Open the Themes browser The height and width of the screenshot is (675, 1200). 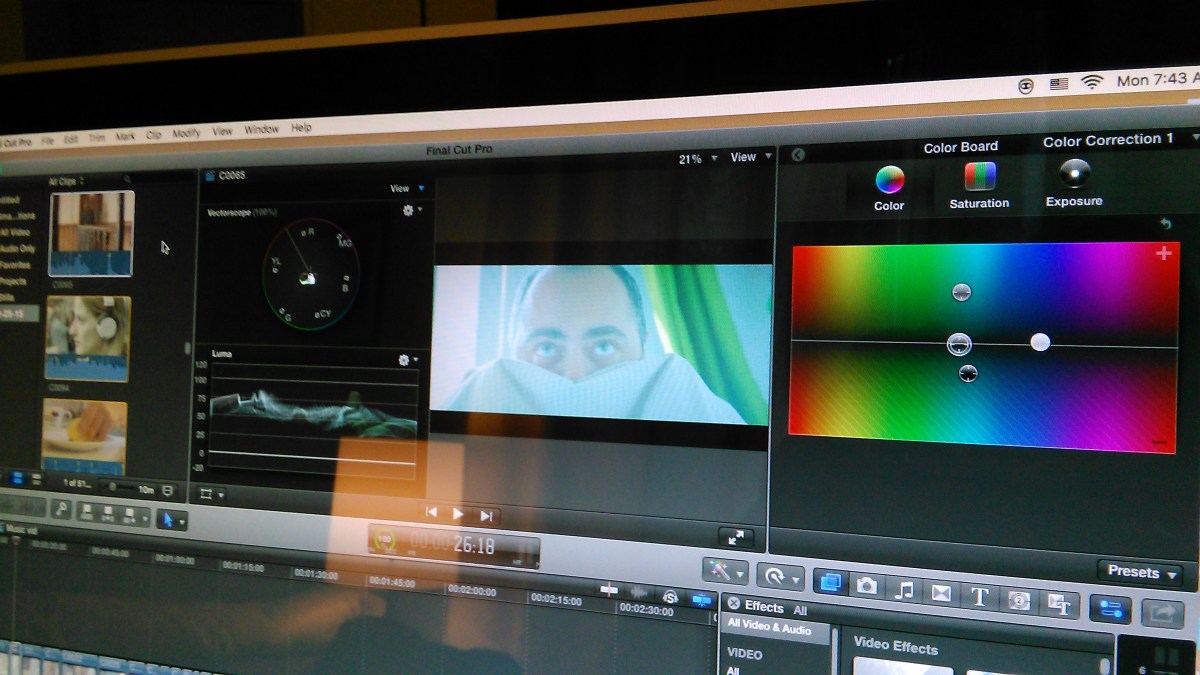[1059, 603]
